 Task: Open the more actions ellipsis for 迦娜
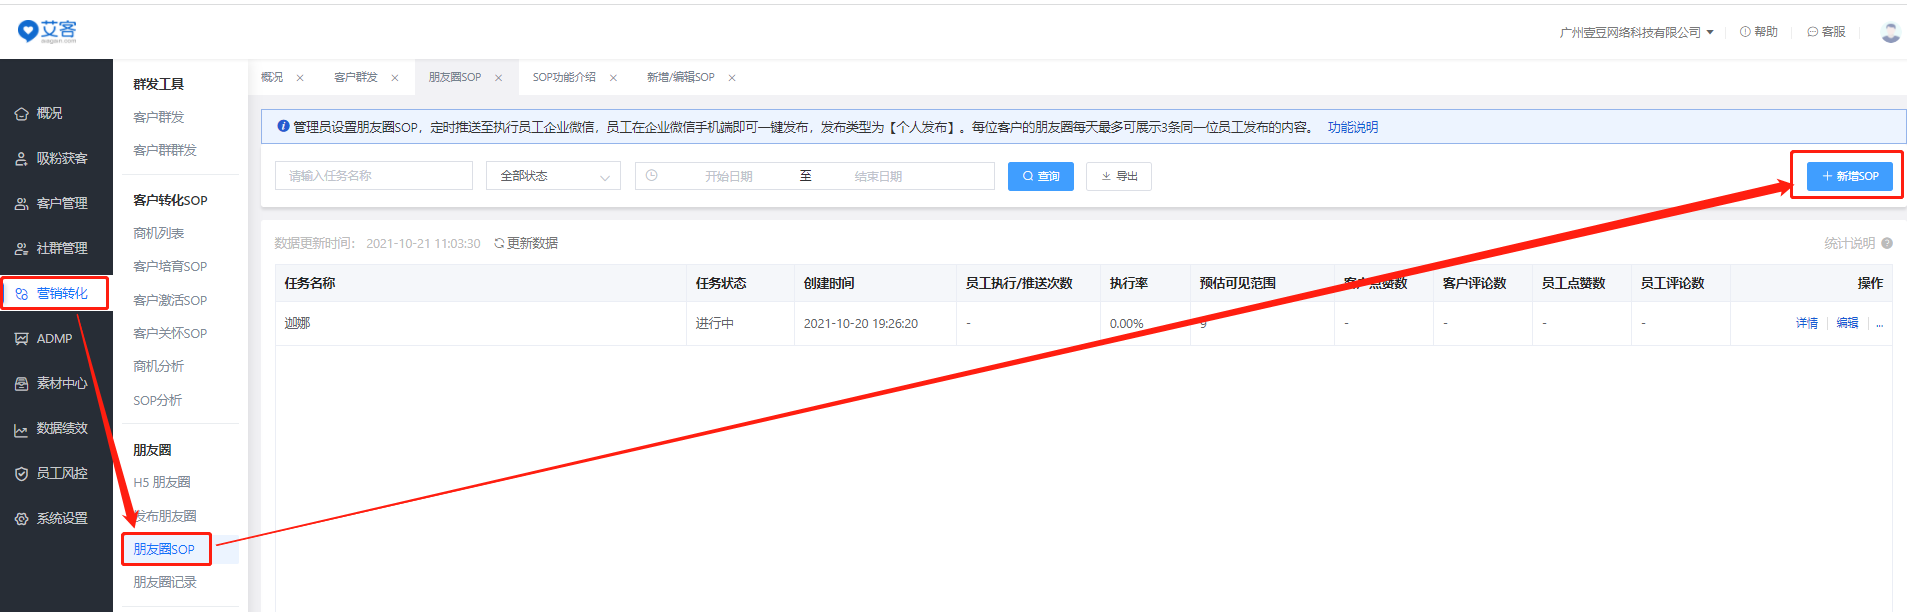click(x=1879, y=323)
